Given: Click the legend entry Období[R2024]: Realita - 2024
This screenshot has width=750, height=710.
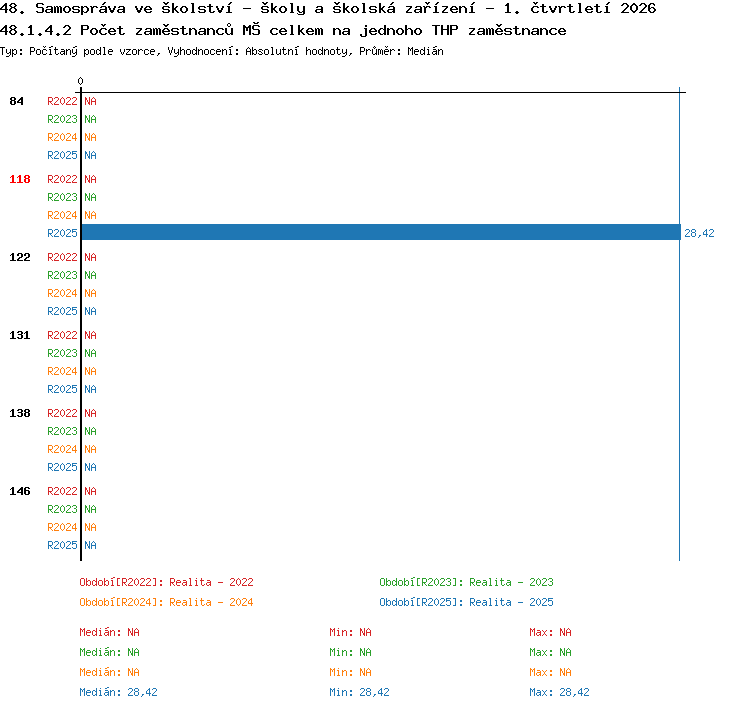Looking at the screenshot, I should pos(166,602).
